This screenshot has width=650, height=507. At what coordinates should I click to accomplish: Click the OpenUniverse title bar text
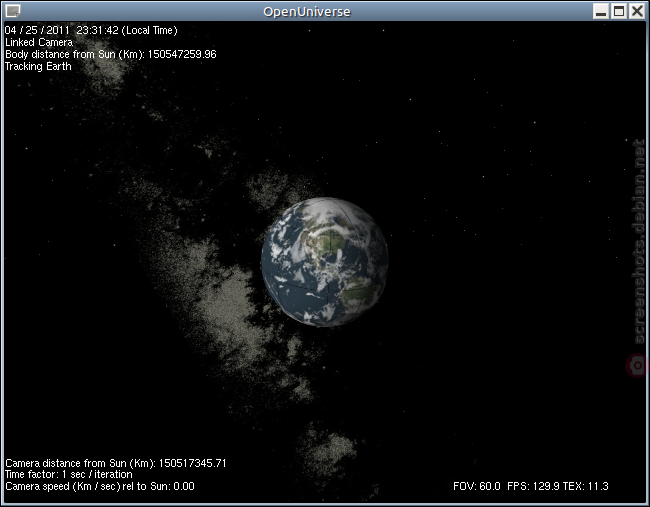point(307,12)
